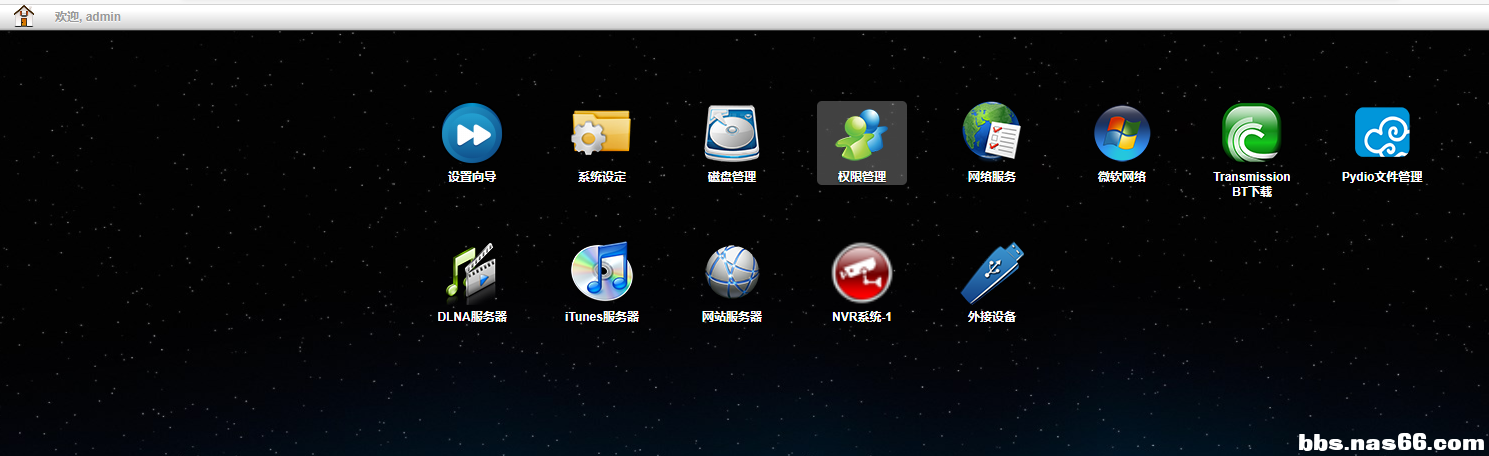Image resolution: width=1489 pixels, height=456 pixels.
Task: Click the 欢迎, admin text
Action: [88, 17]
